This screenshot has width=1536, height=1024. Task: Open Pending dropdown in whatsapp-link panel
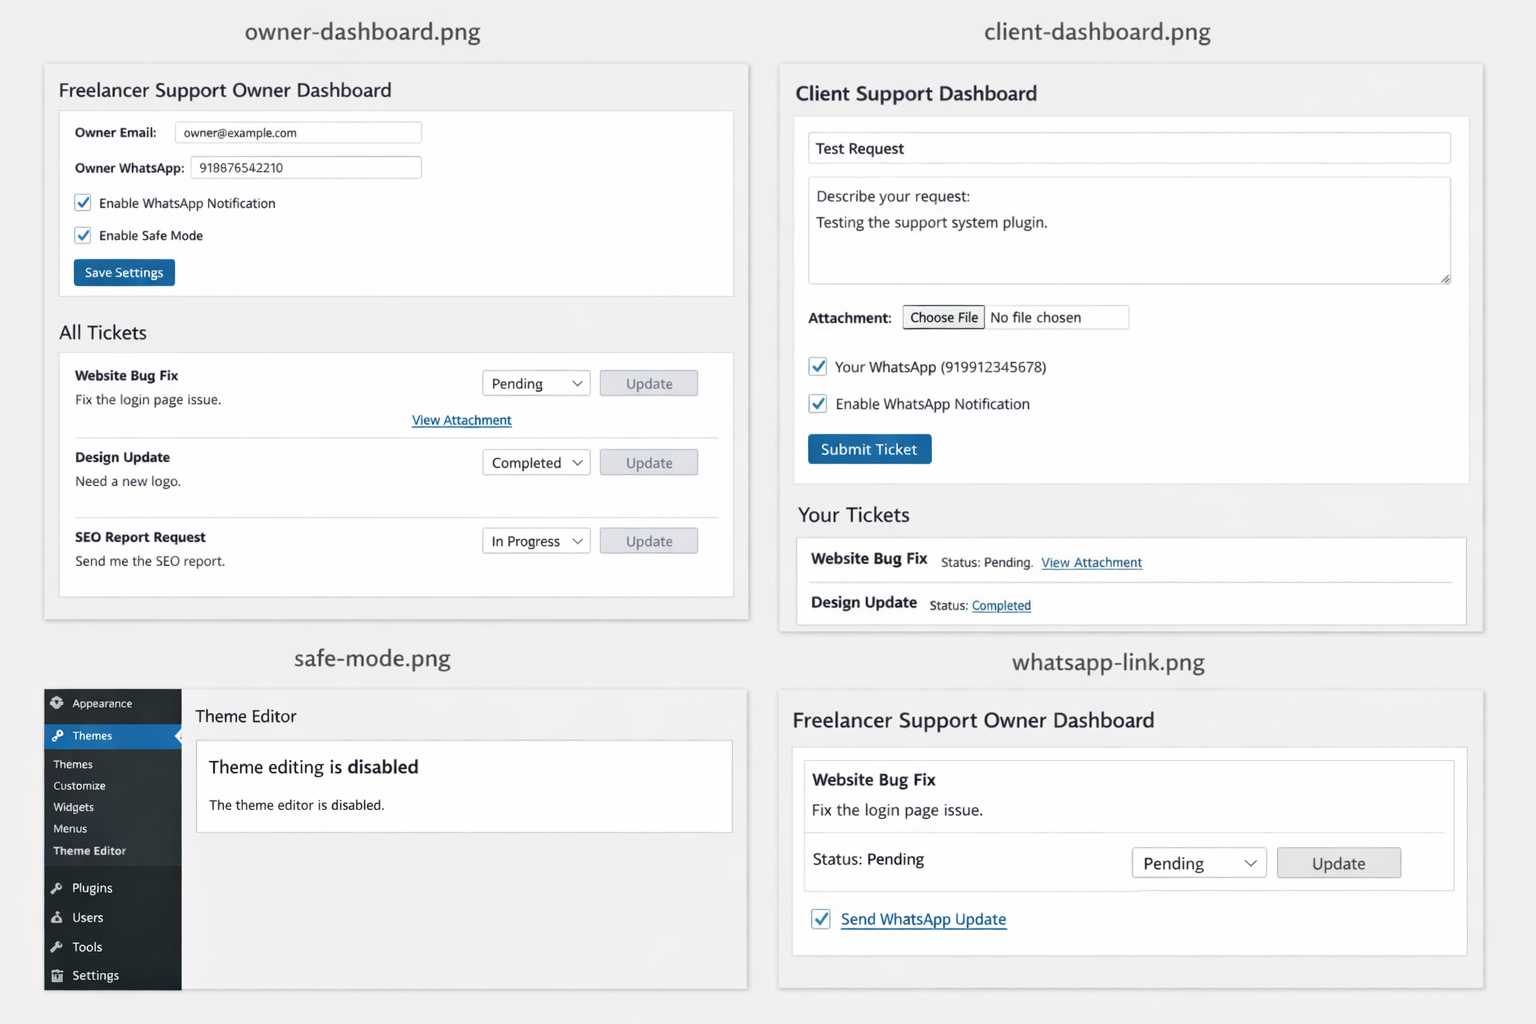click(1198, 862)
